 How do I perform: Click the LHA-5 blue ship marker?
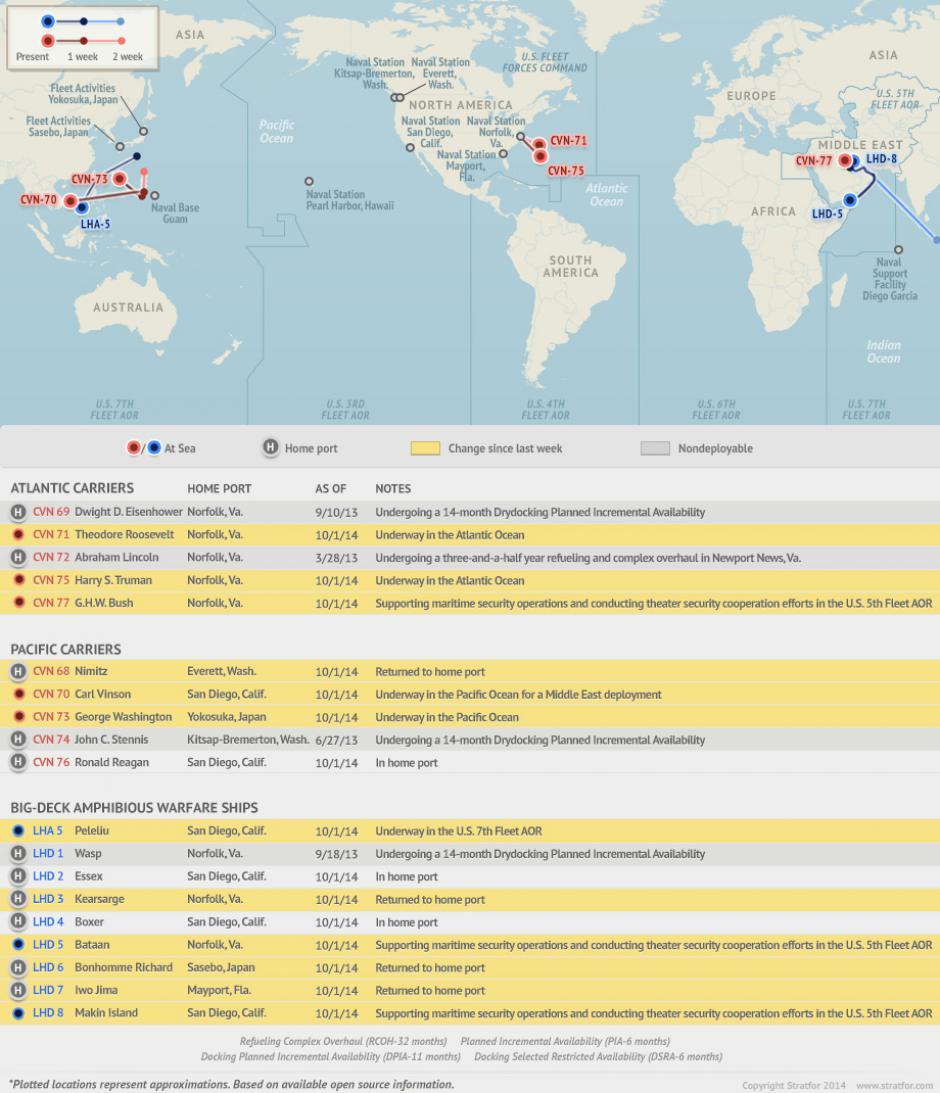tap(82, 208)
